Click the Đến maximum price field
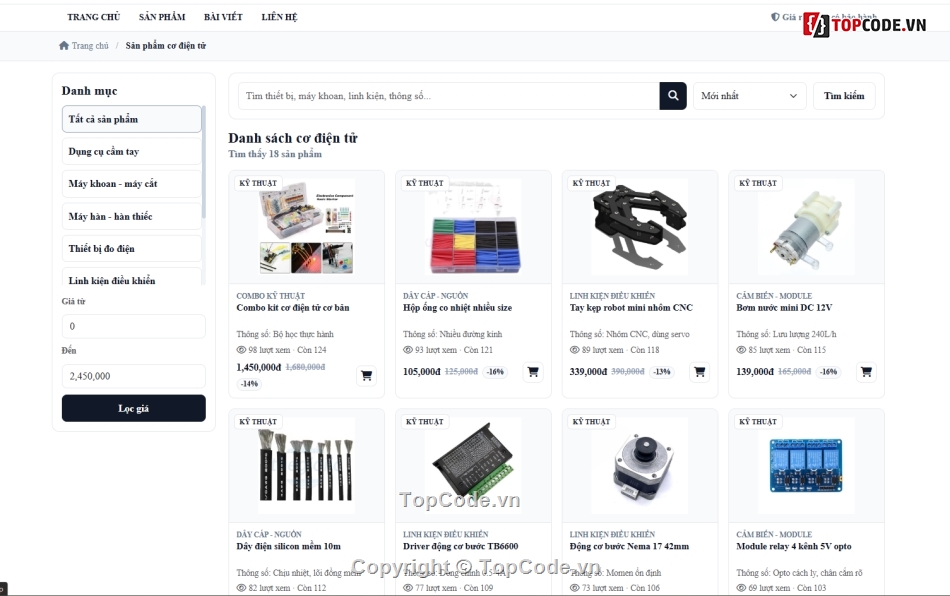 [x=133, y=376]
